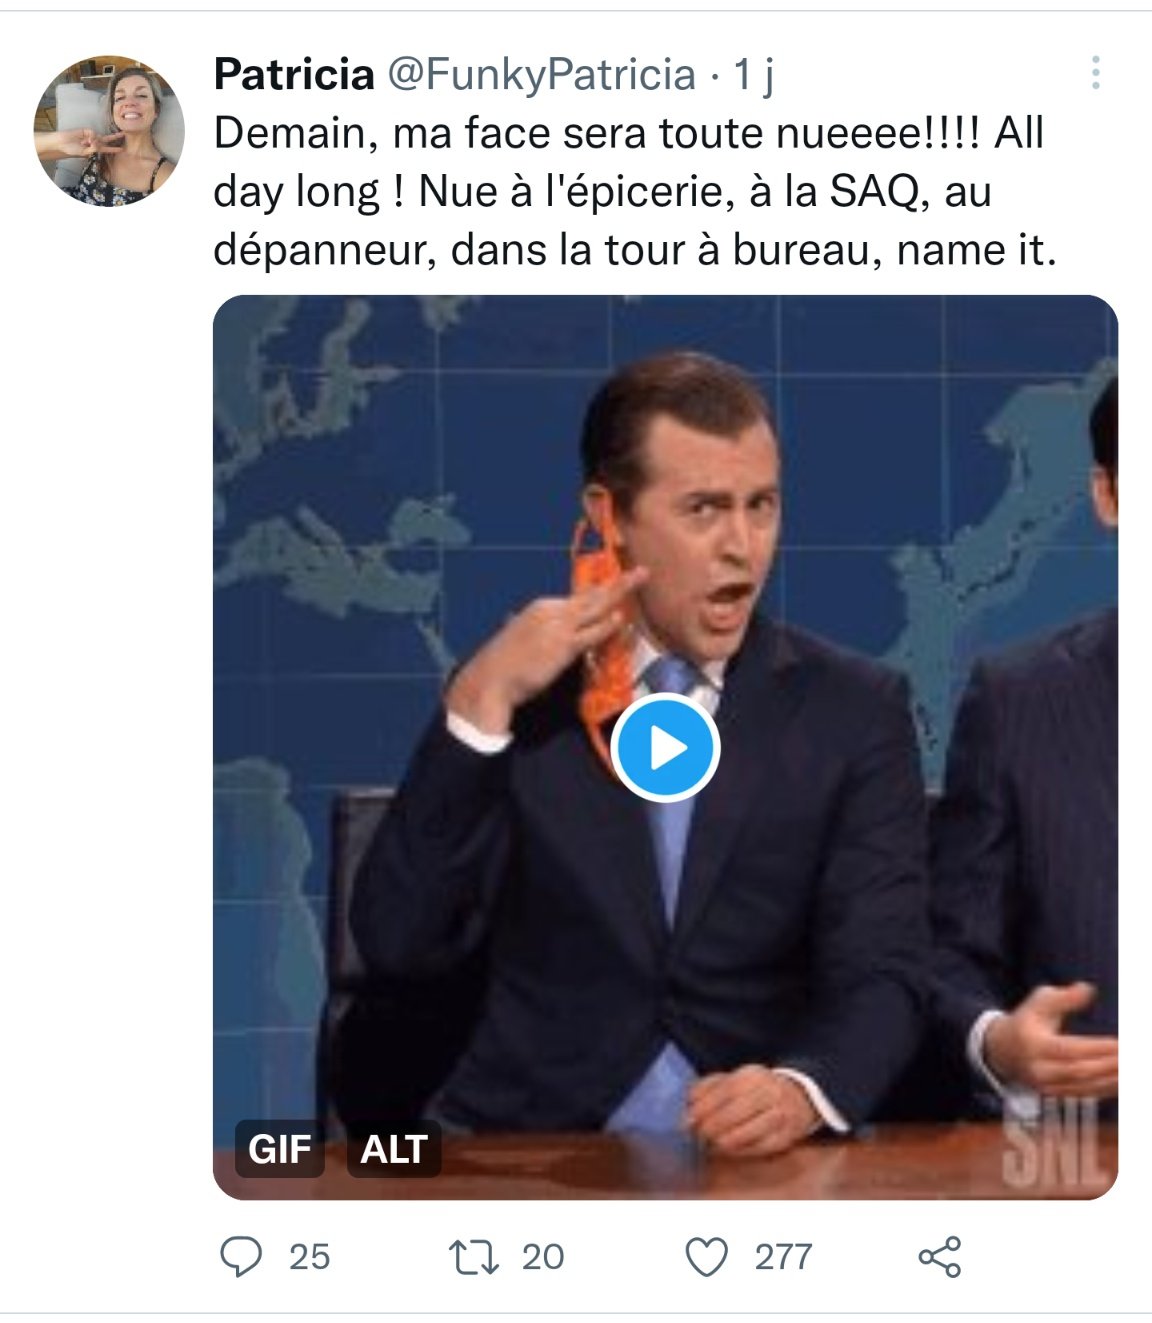This screenshot has width=1152, height=1323.
Task: Open the @FunkyPatricia handle link
Action: coord(541,75)
